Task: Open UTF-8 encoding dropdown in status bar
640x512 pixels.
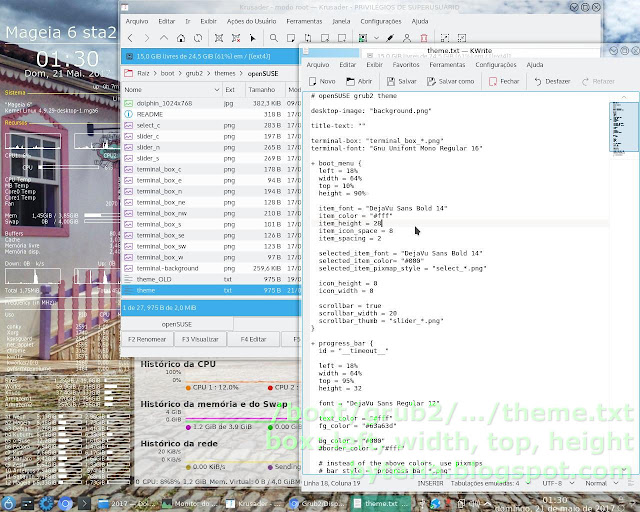Action: [x=558, y=483]
